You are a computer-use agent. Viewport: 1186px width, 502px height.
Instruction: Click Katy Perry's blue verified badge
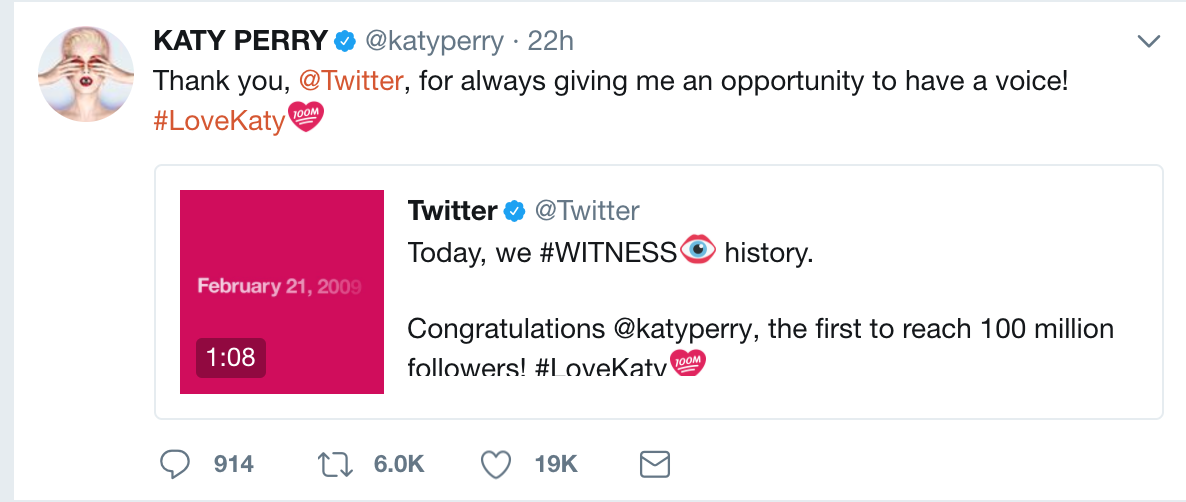pyautogui.click(x=345, y=41)
